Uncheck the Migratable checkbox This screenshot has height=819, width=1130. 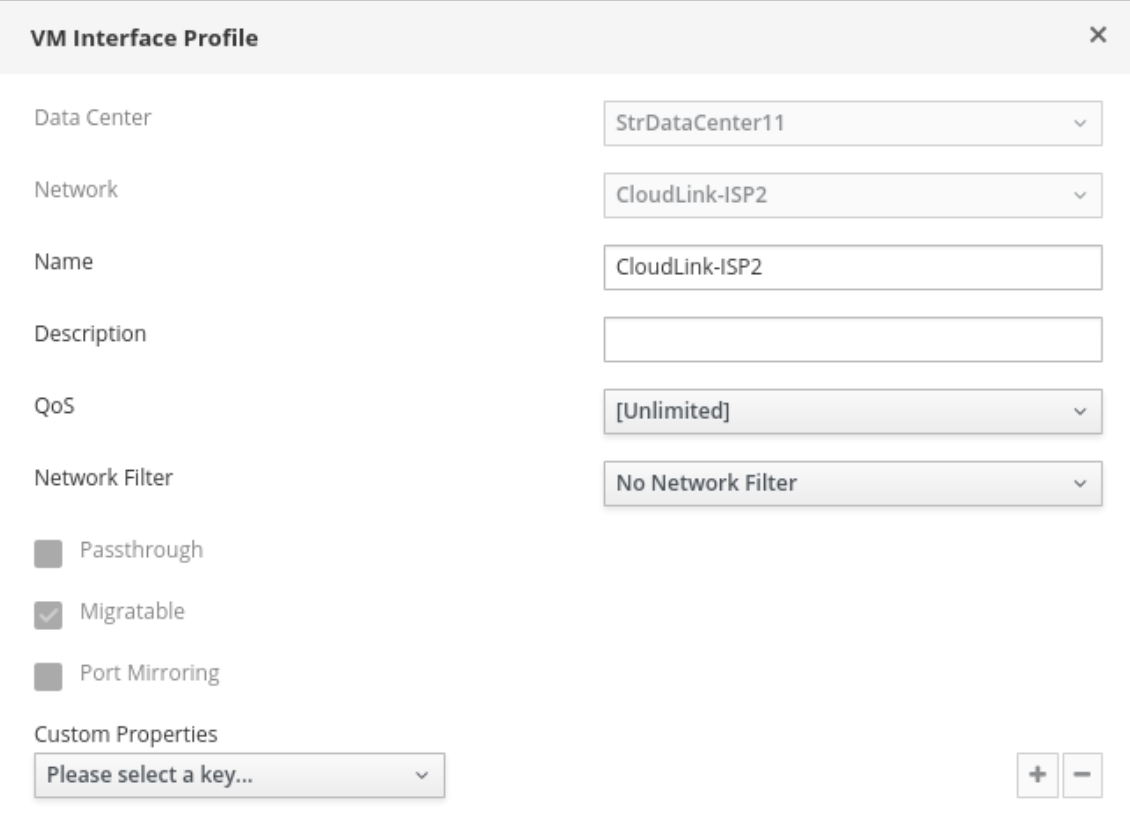[x=47, y=614]
